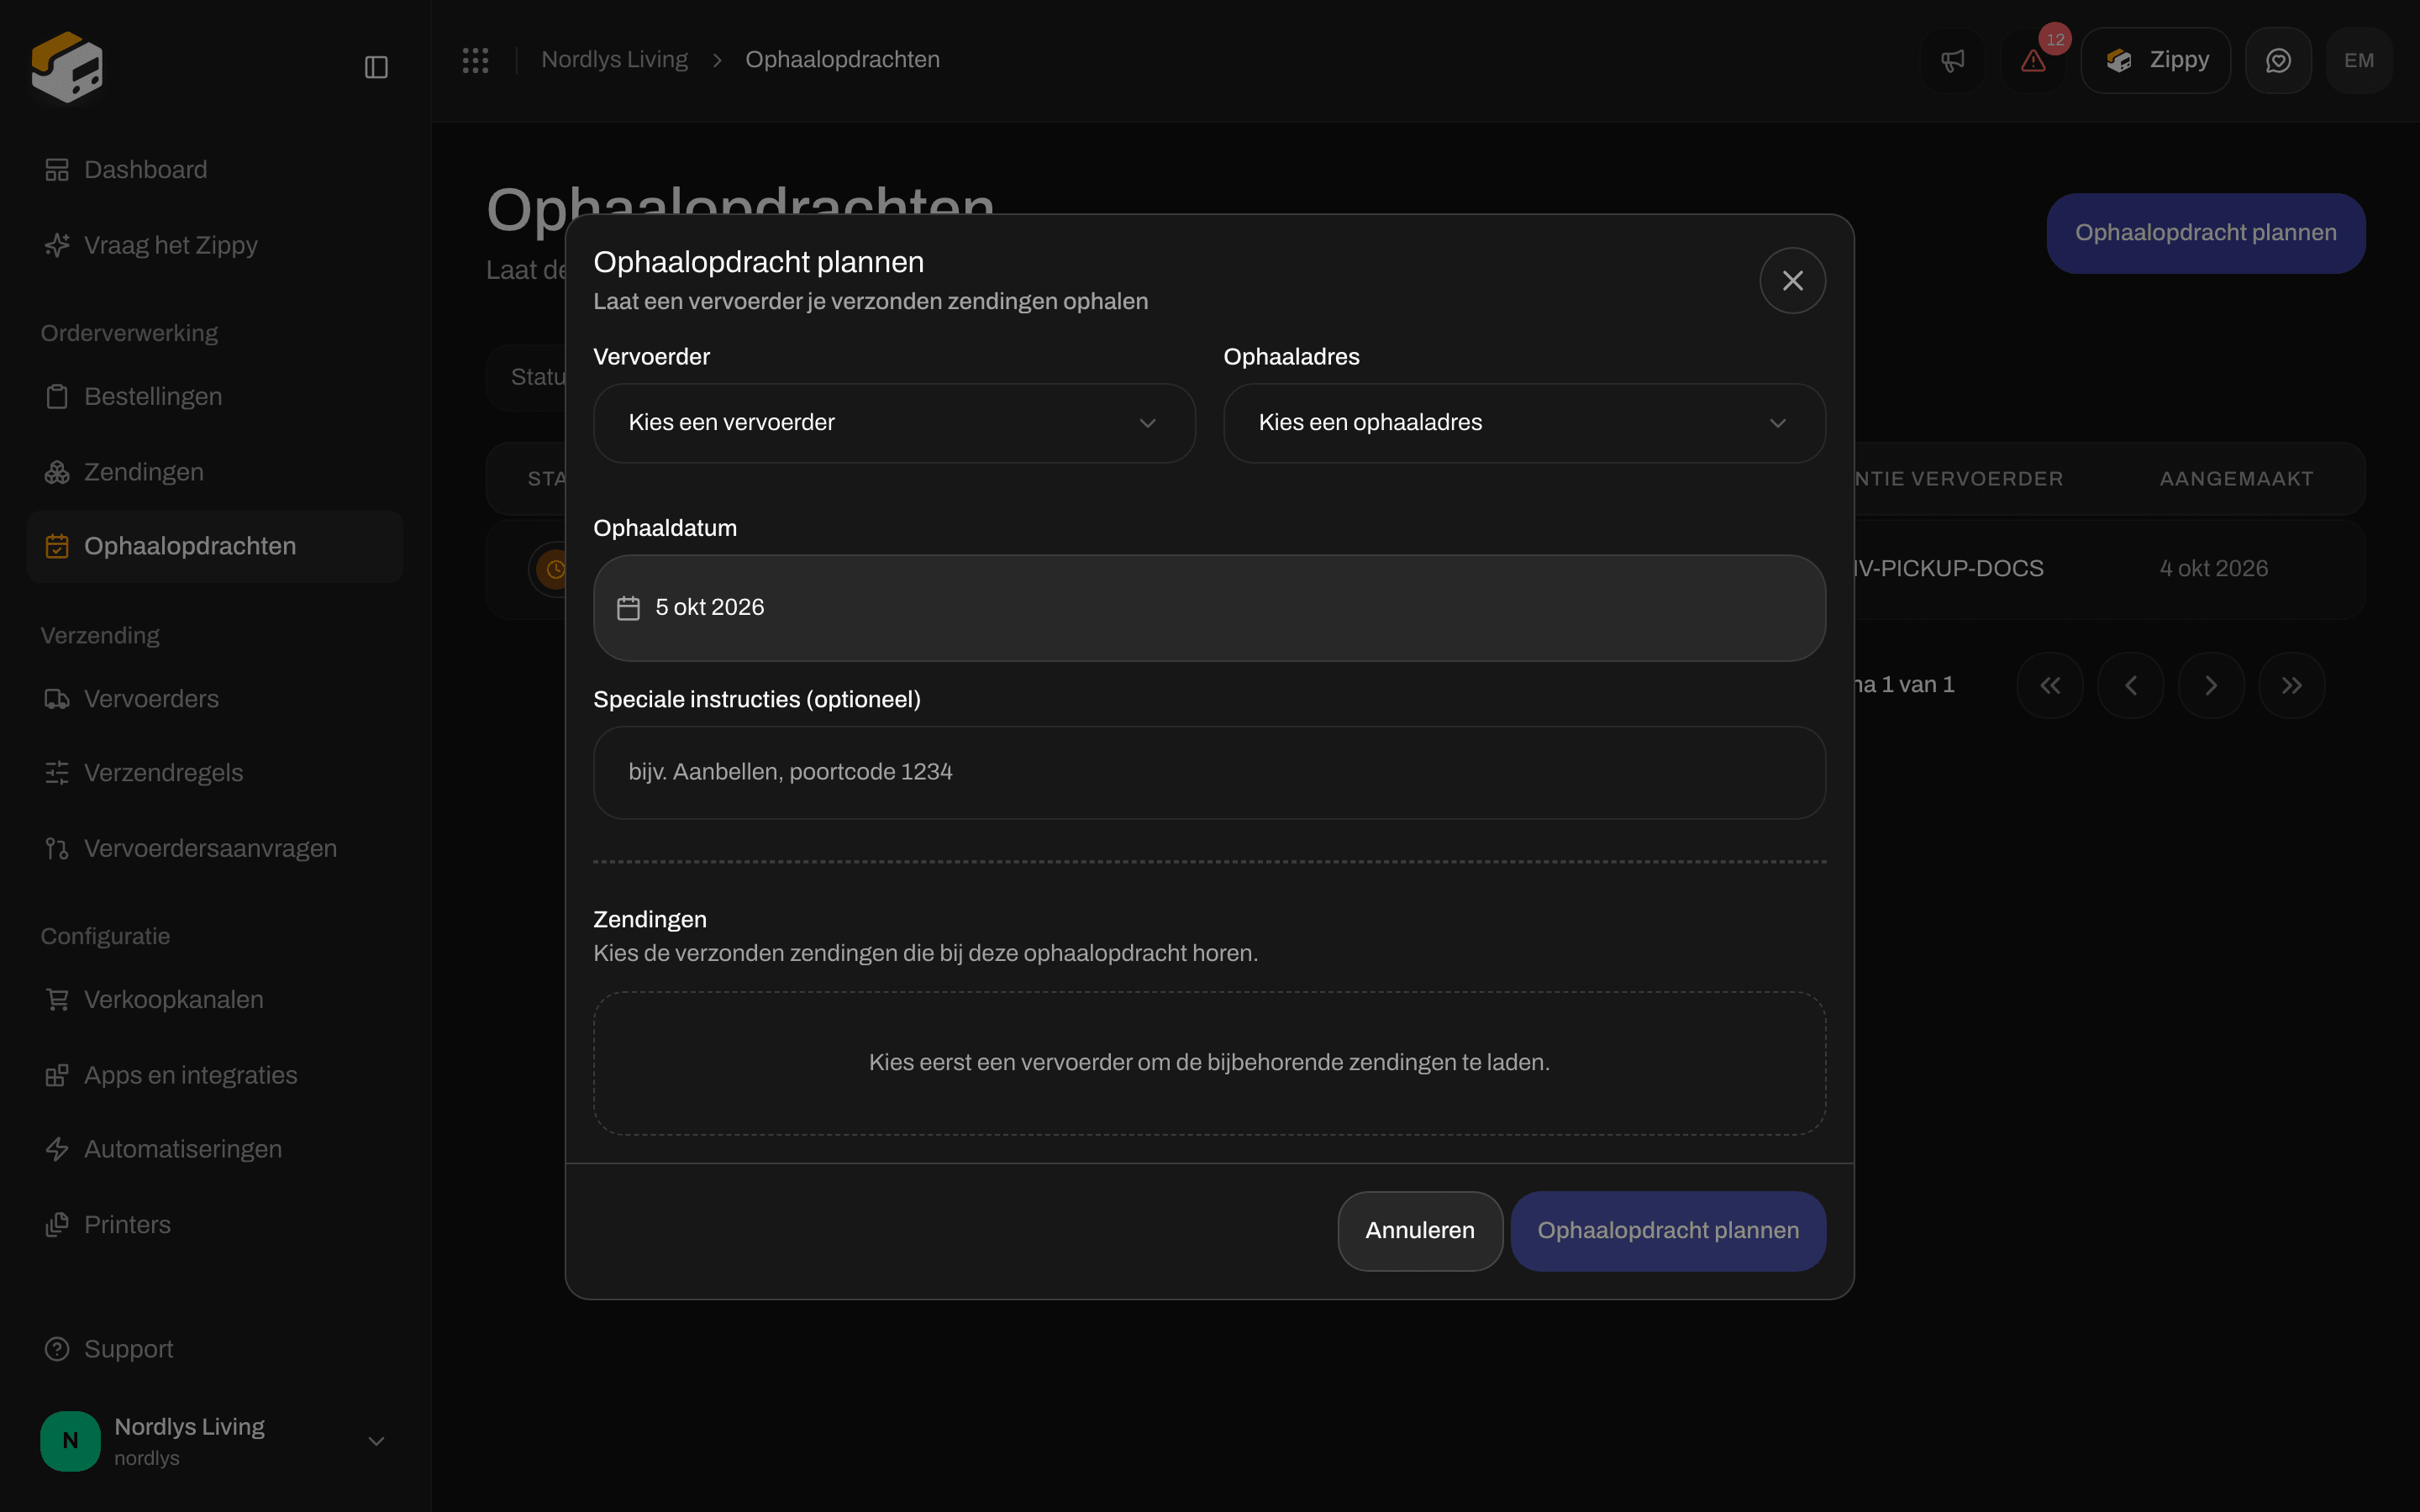
Task: Go to the first page of results
Action: 2050,685
